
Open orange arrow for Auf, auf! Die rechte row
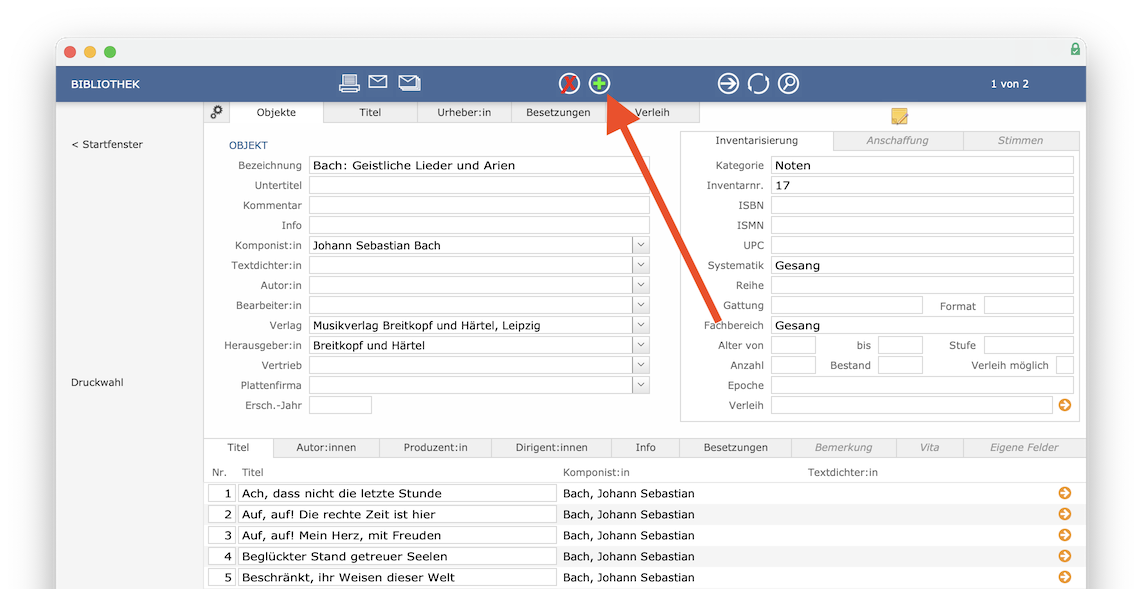click(x=1065, y=514)
